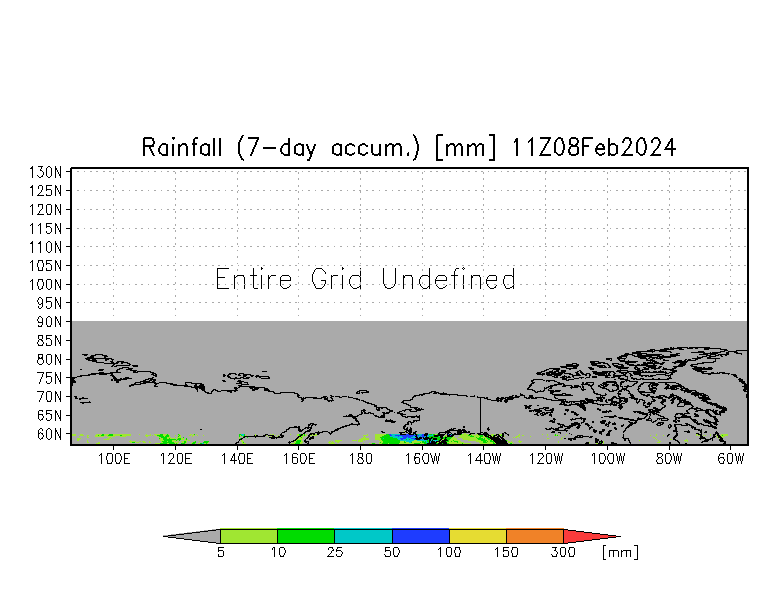Image resolution: width=784 pixels, height=612 pixels.
Task: Click the '65N' latitude axis label
Action: [49, 416]
